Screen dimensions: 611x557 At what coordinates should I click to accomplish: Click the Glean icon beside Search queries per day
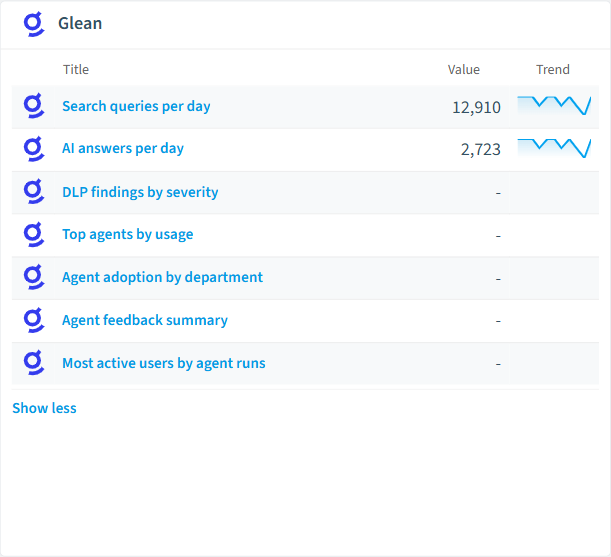(x=34, y=106)
